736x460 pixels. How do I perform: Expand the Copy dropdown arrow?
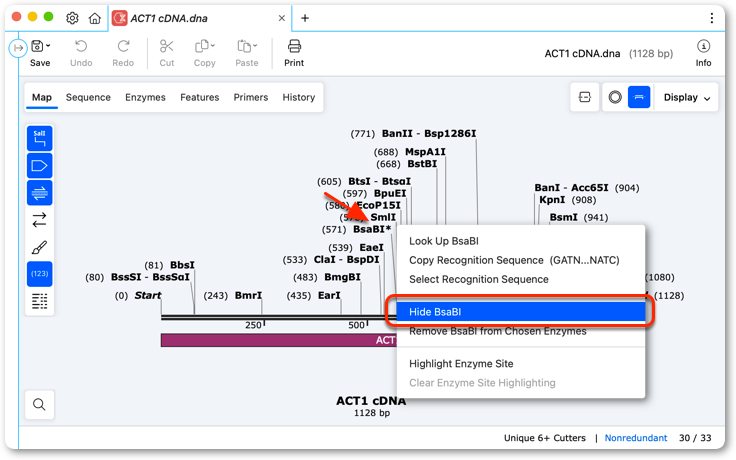(x=213, y=46)
